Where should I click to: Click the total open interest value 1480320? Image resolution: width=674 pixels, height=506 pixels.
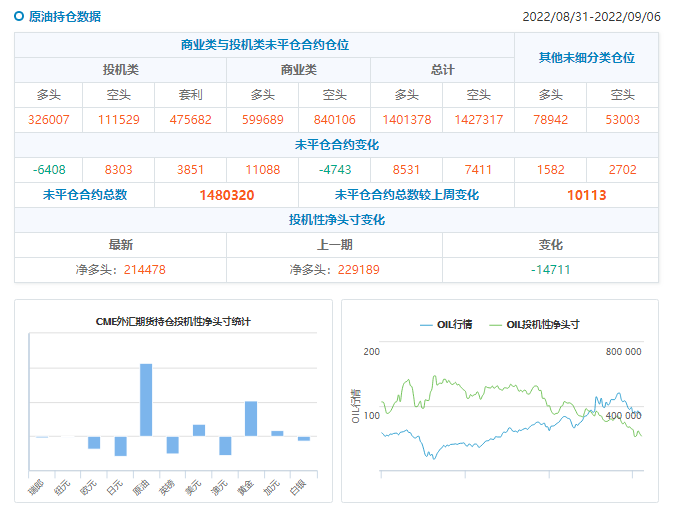pos(227,195)
